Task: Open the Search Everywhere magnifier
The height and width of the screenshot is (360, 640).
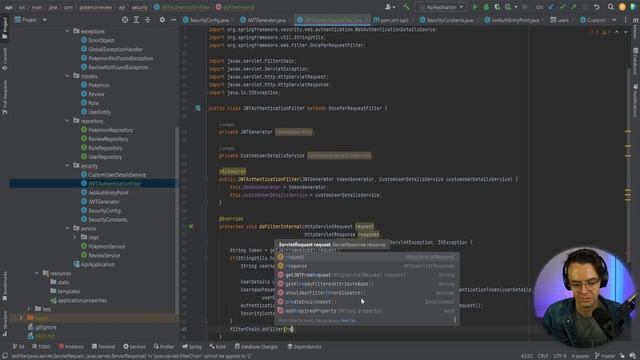Action: click(x=611, y=7)
